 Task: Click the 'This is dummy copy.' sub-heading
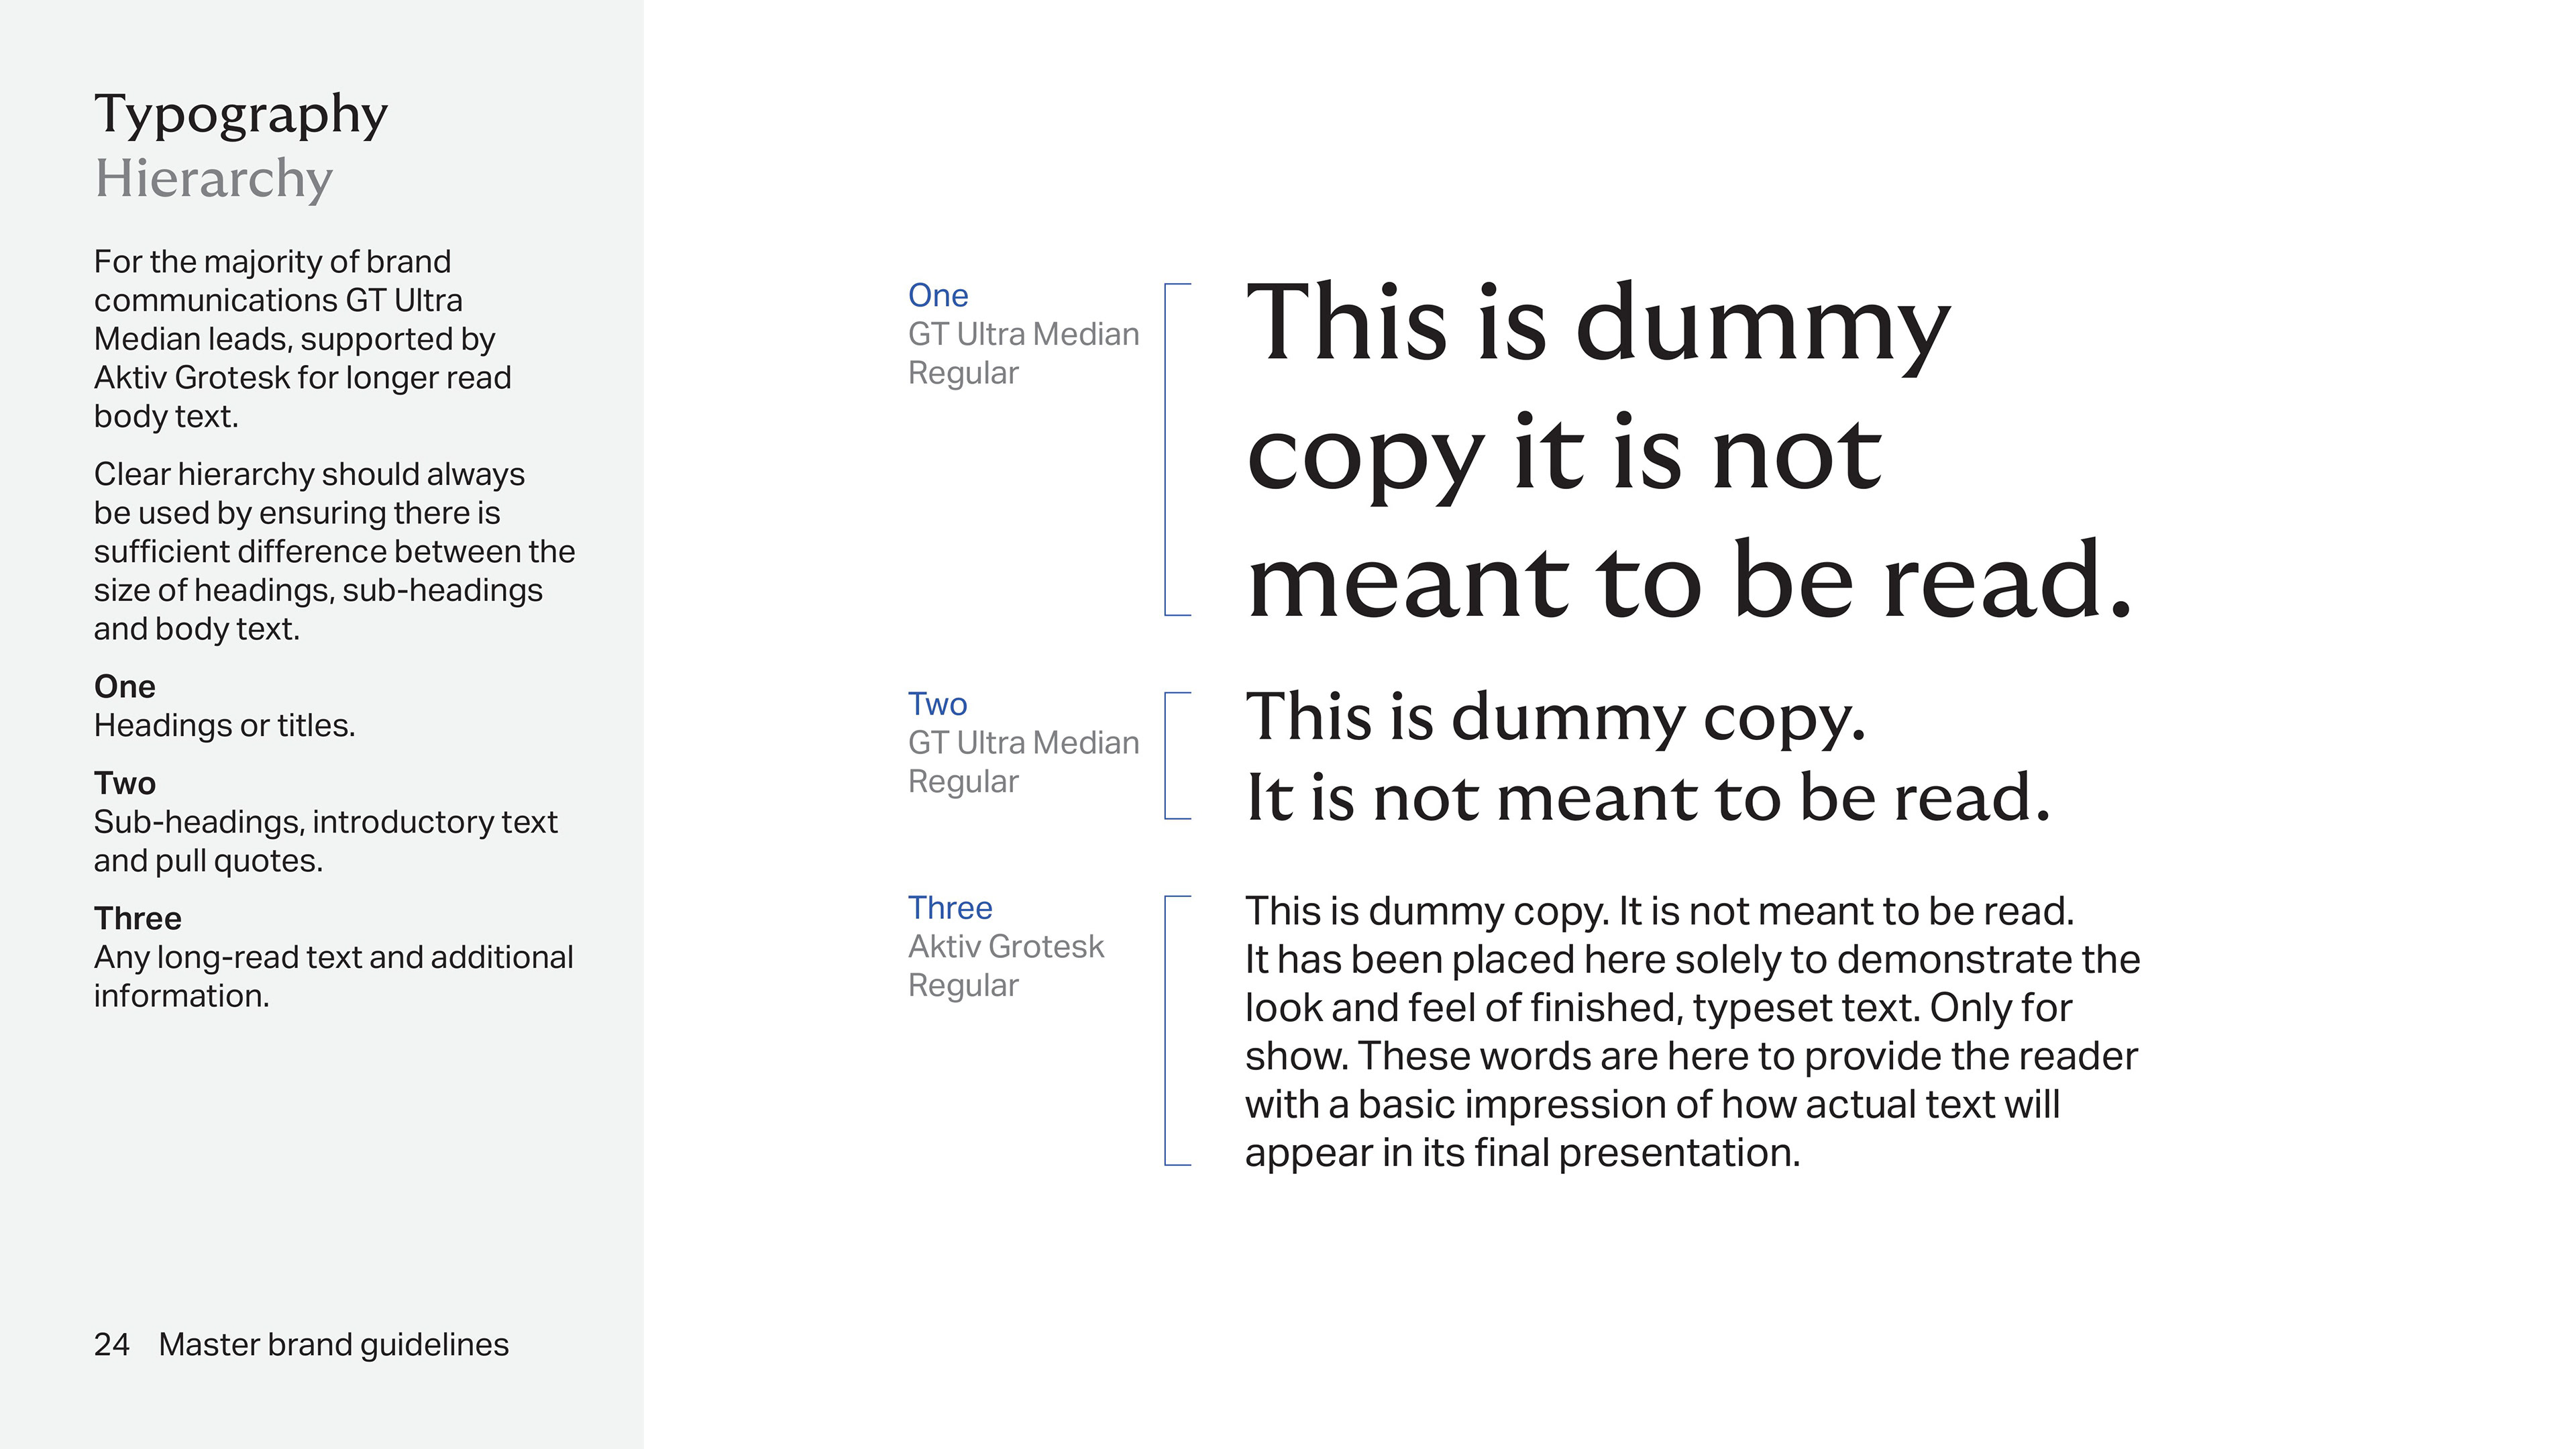1555,717
